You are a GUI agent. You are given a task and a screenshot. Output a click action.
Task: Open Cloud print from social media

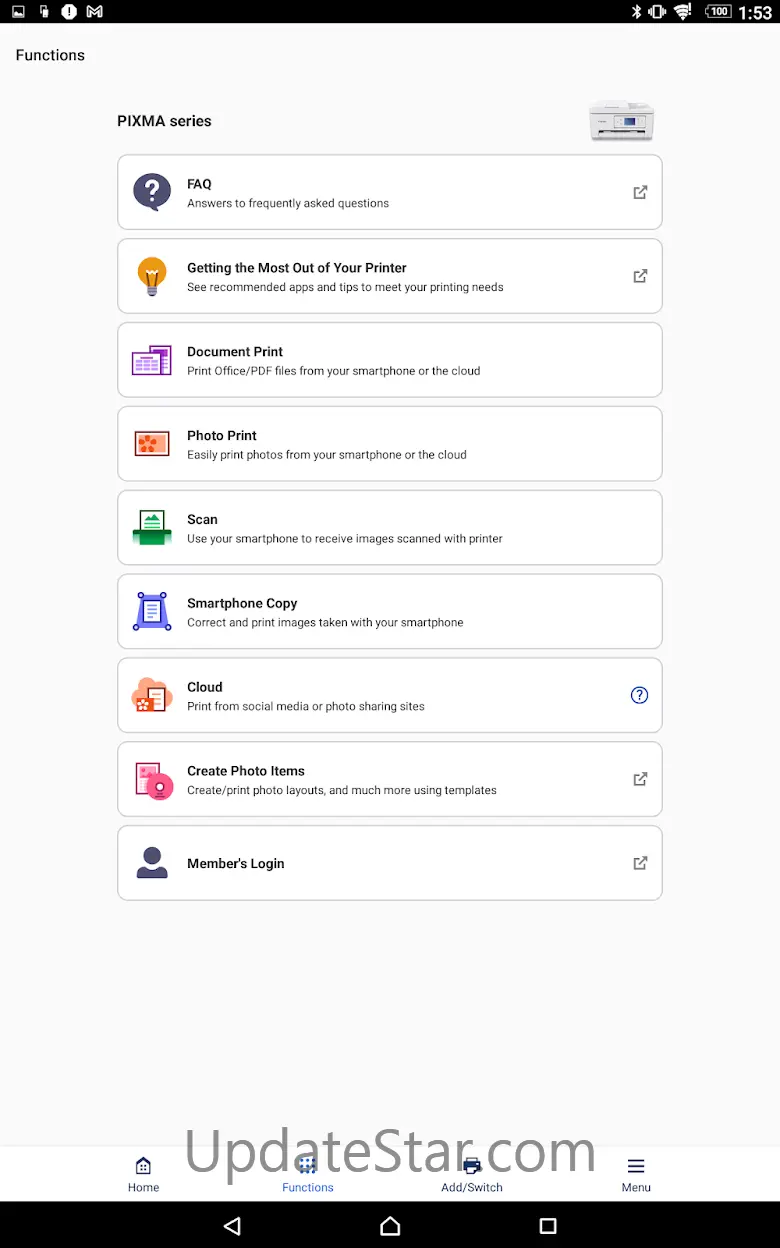[x=390, y=695]
